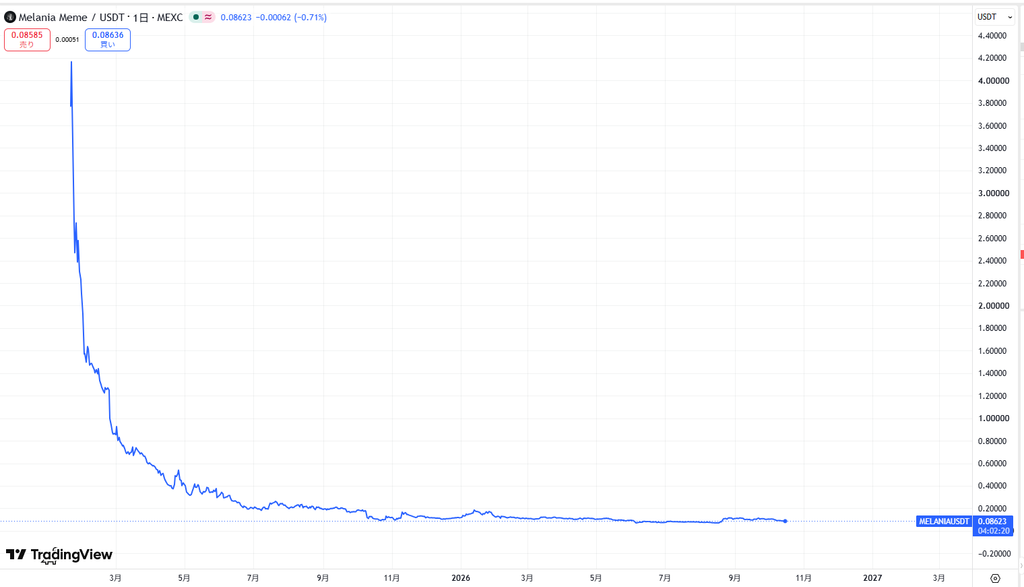Click the 1.40000 price axis label
This screenshot has height=587, width=1024.
pyautogui.click(x=992, y=373)
